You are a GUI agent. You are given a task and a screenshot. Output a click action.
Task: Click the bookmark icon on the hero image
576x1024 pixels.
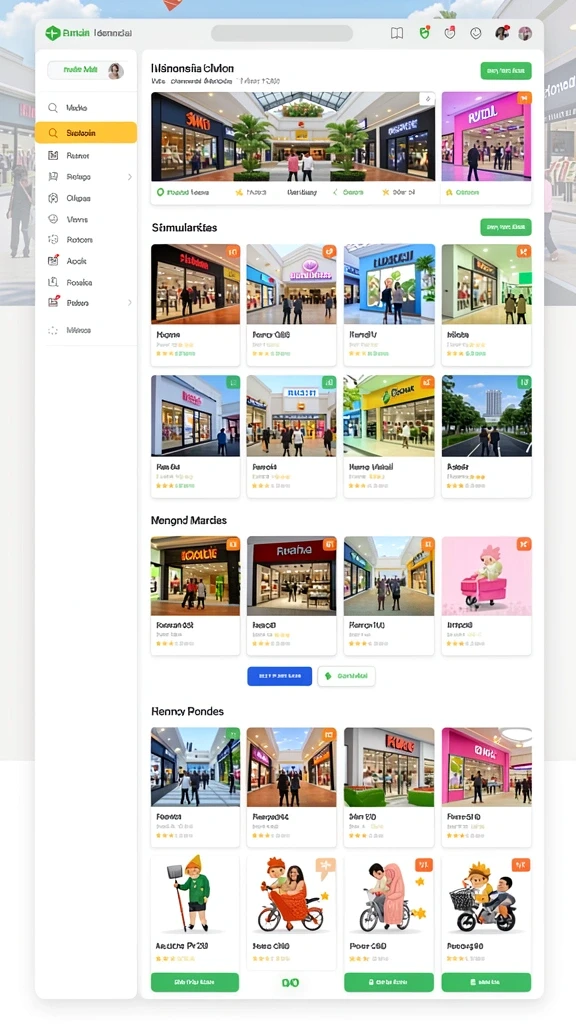427,99
